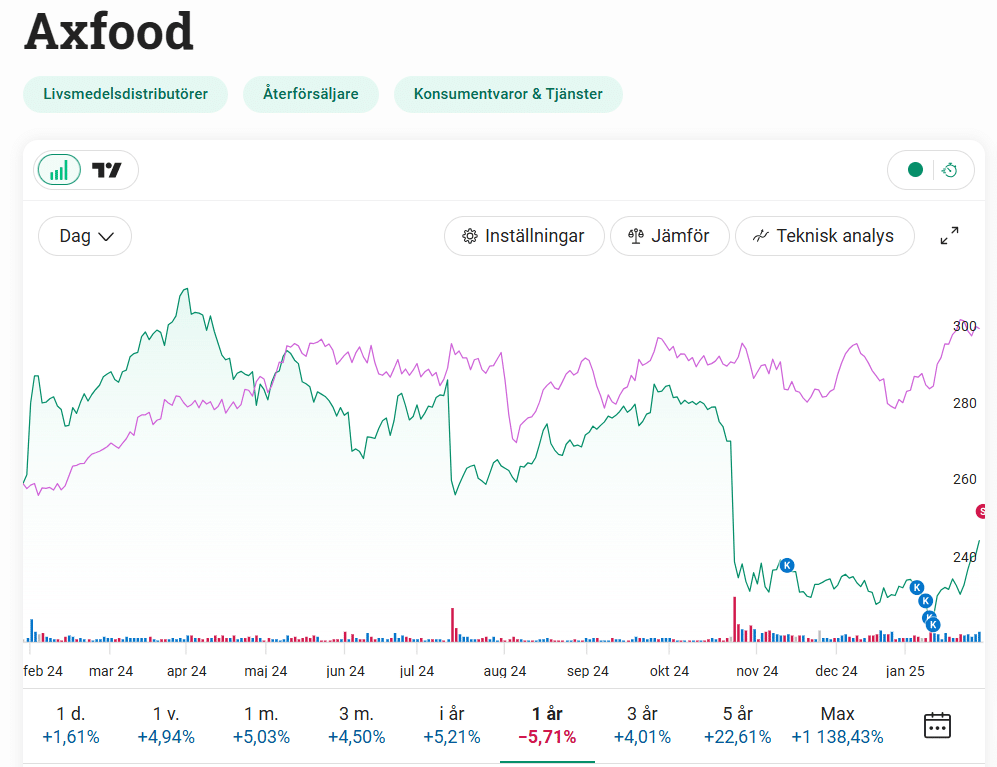Switch to the standard bar chart view
This screenshot has height=767, width=997.
tap(59, 170)
